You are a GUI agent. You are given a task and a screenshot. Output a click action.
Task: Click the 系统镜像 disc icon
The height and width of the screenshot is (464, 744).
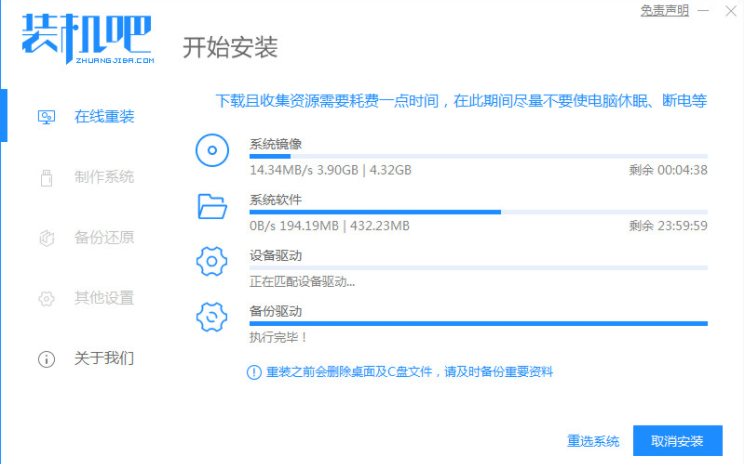211,152
